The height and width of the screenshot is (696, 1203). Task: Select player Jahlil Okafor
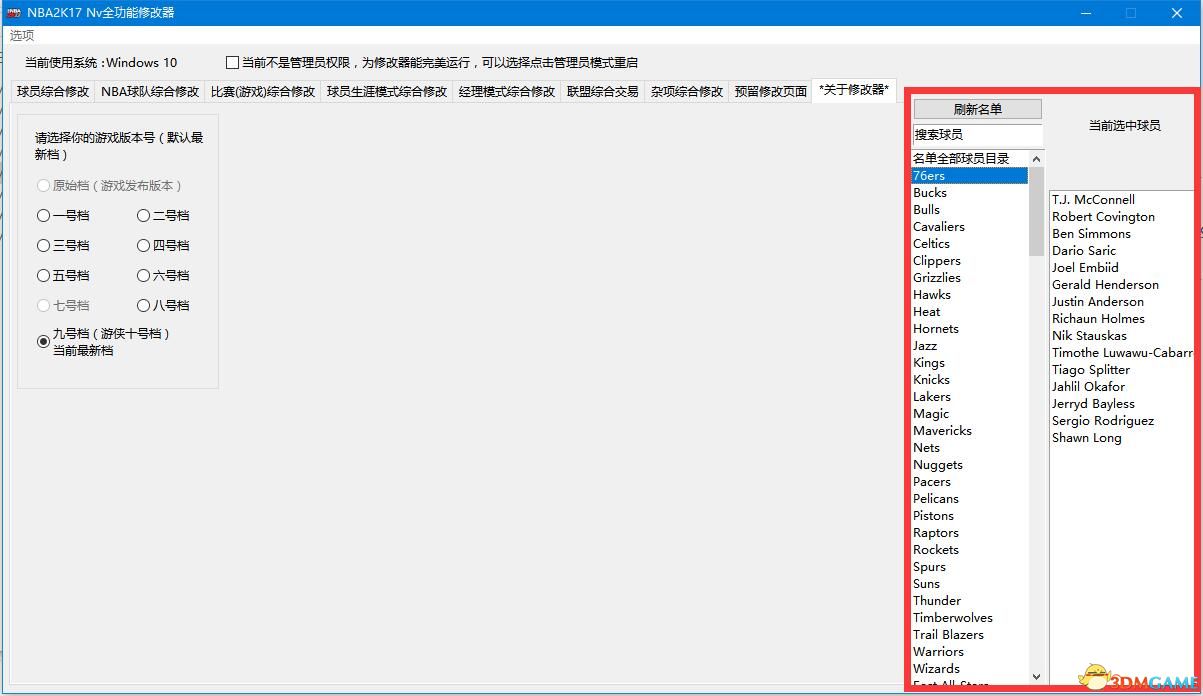pyautogui.click(x=1122, y=387)
